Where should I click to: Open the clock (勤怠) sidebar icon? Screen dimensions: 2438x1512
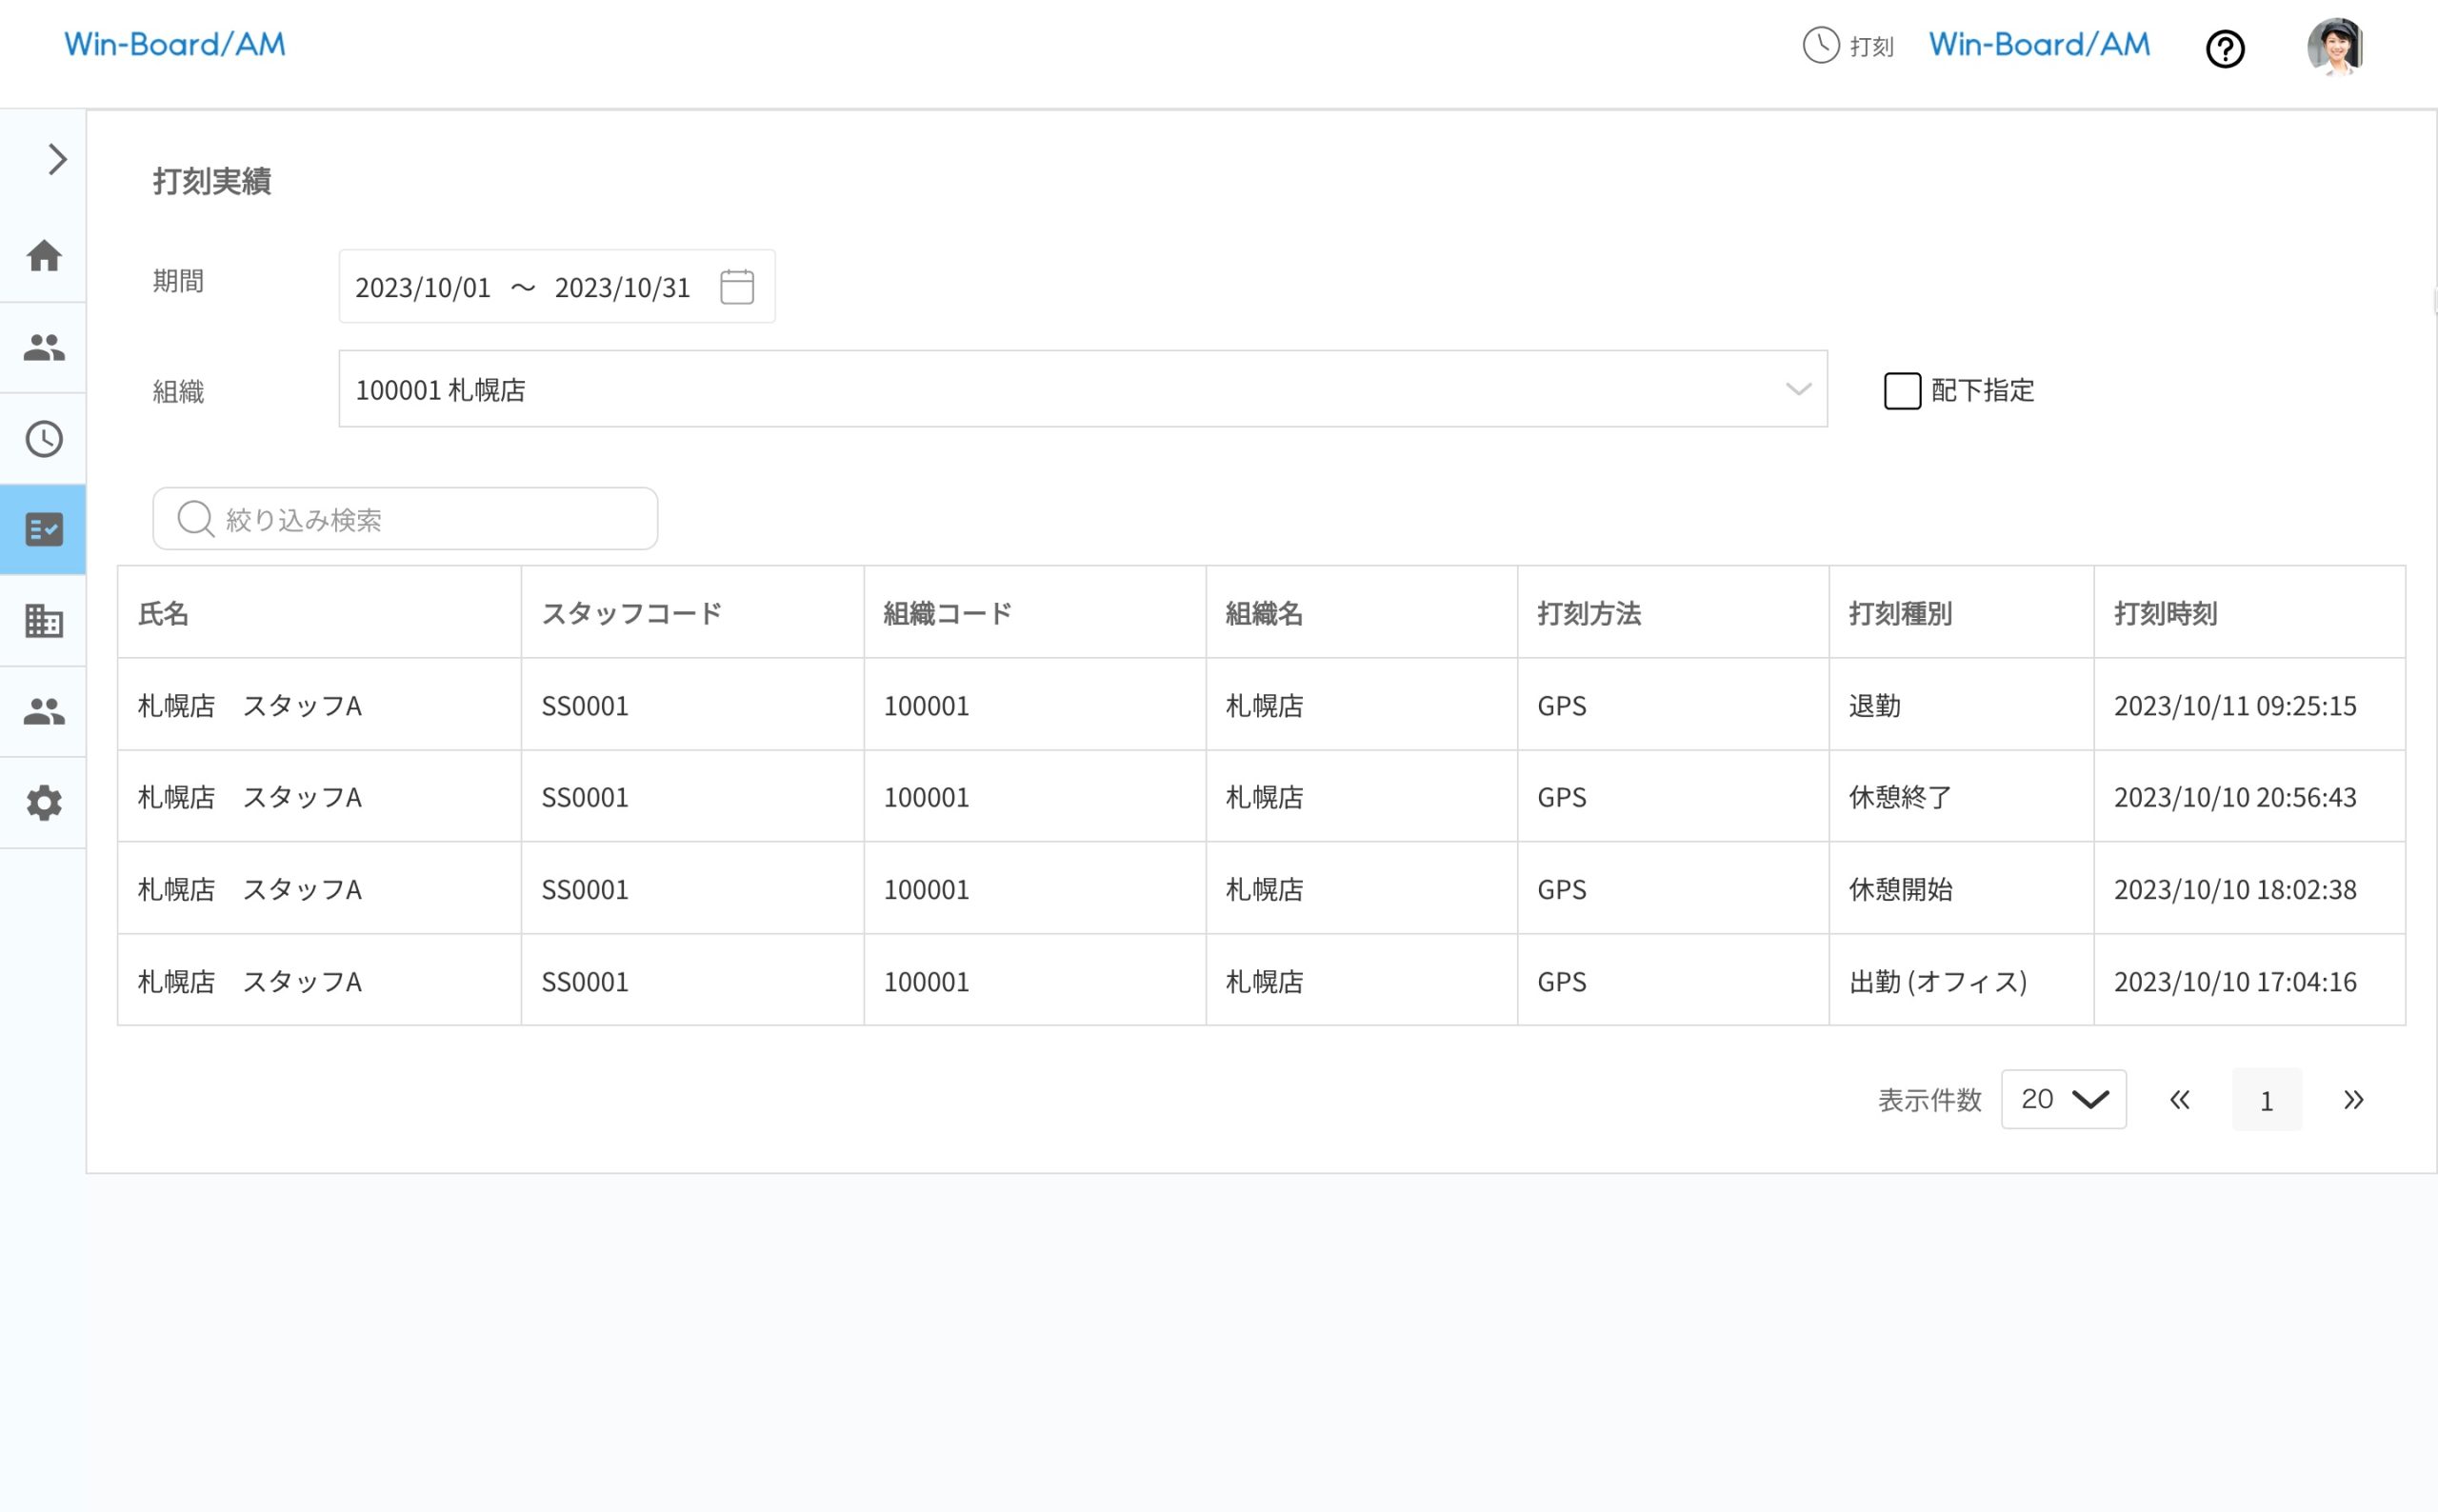click(43, 438)
